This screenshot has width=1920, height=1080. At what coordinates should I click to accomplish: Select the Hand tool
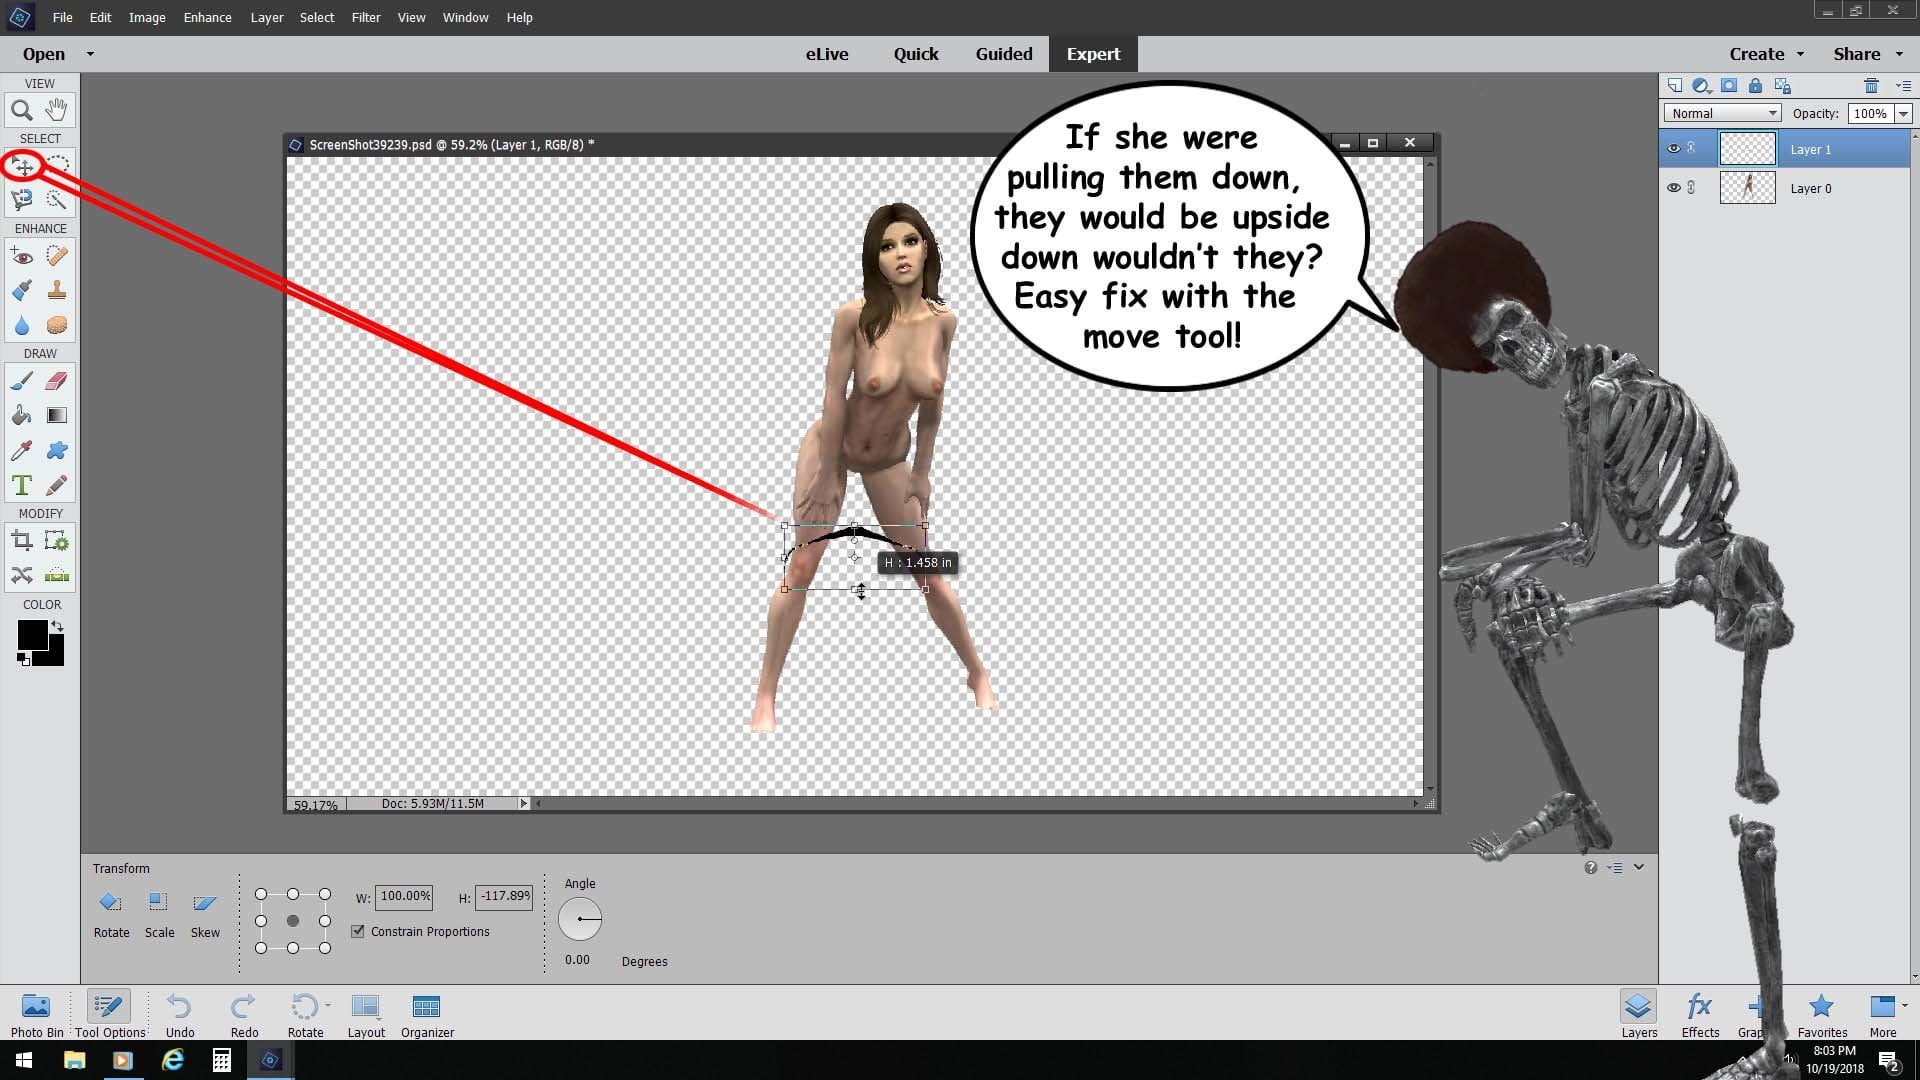coord(57,110)
